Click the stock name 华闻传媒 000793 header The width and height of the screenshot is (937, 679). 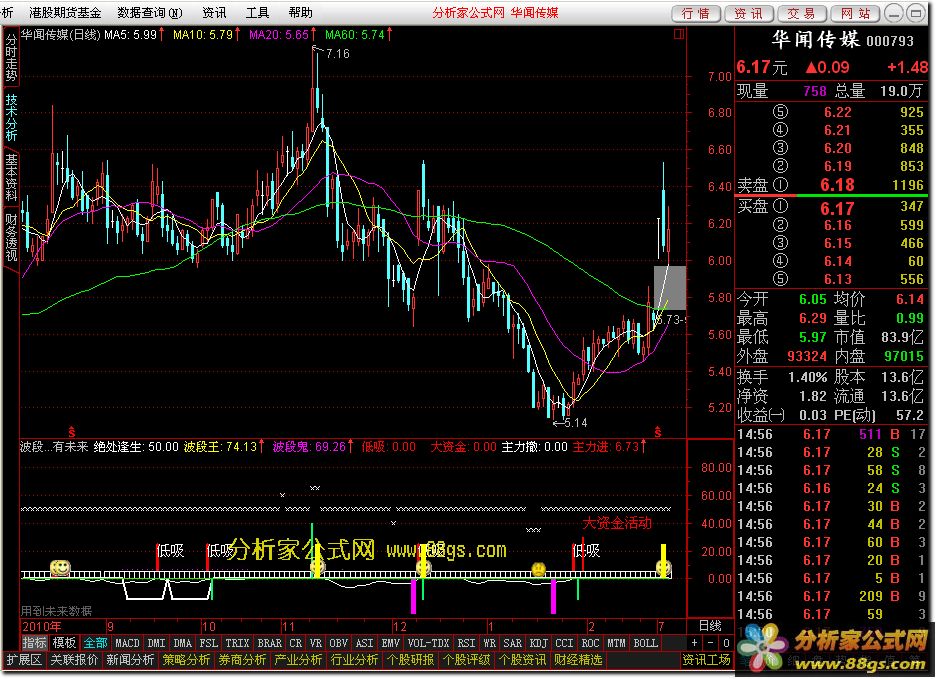[x=843, y=40]
